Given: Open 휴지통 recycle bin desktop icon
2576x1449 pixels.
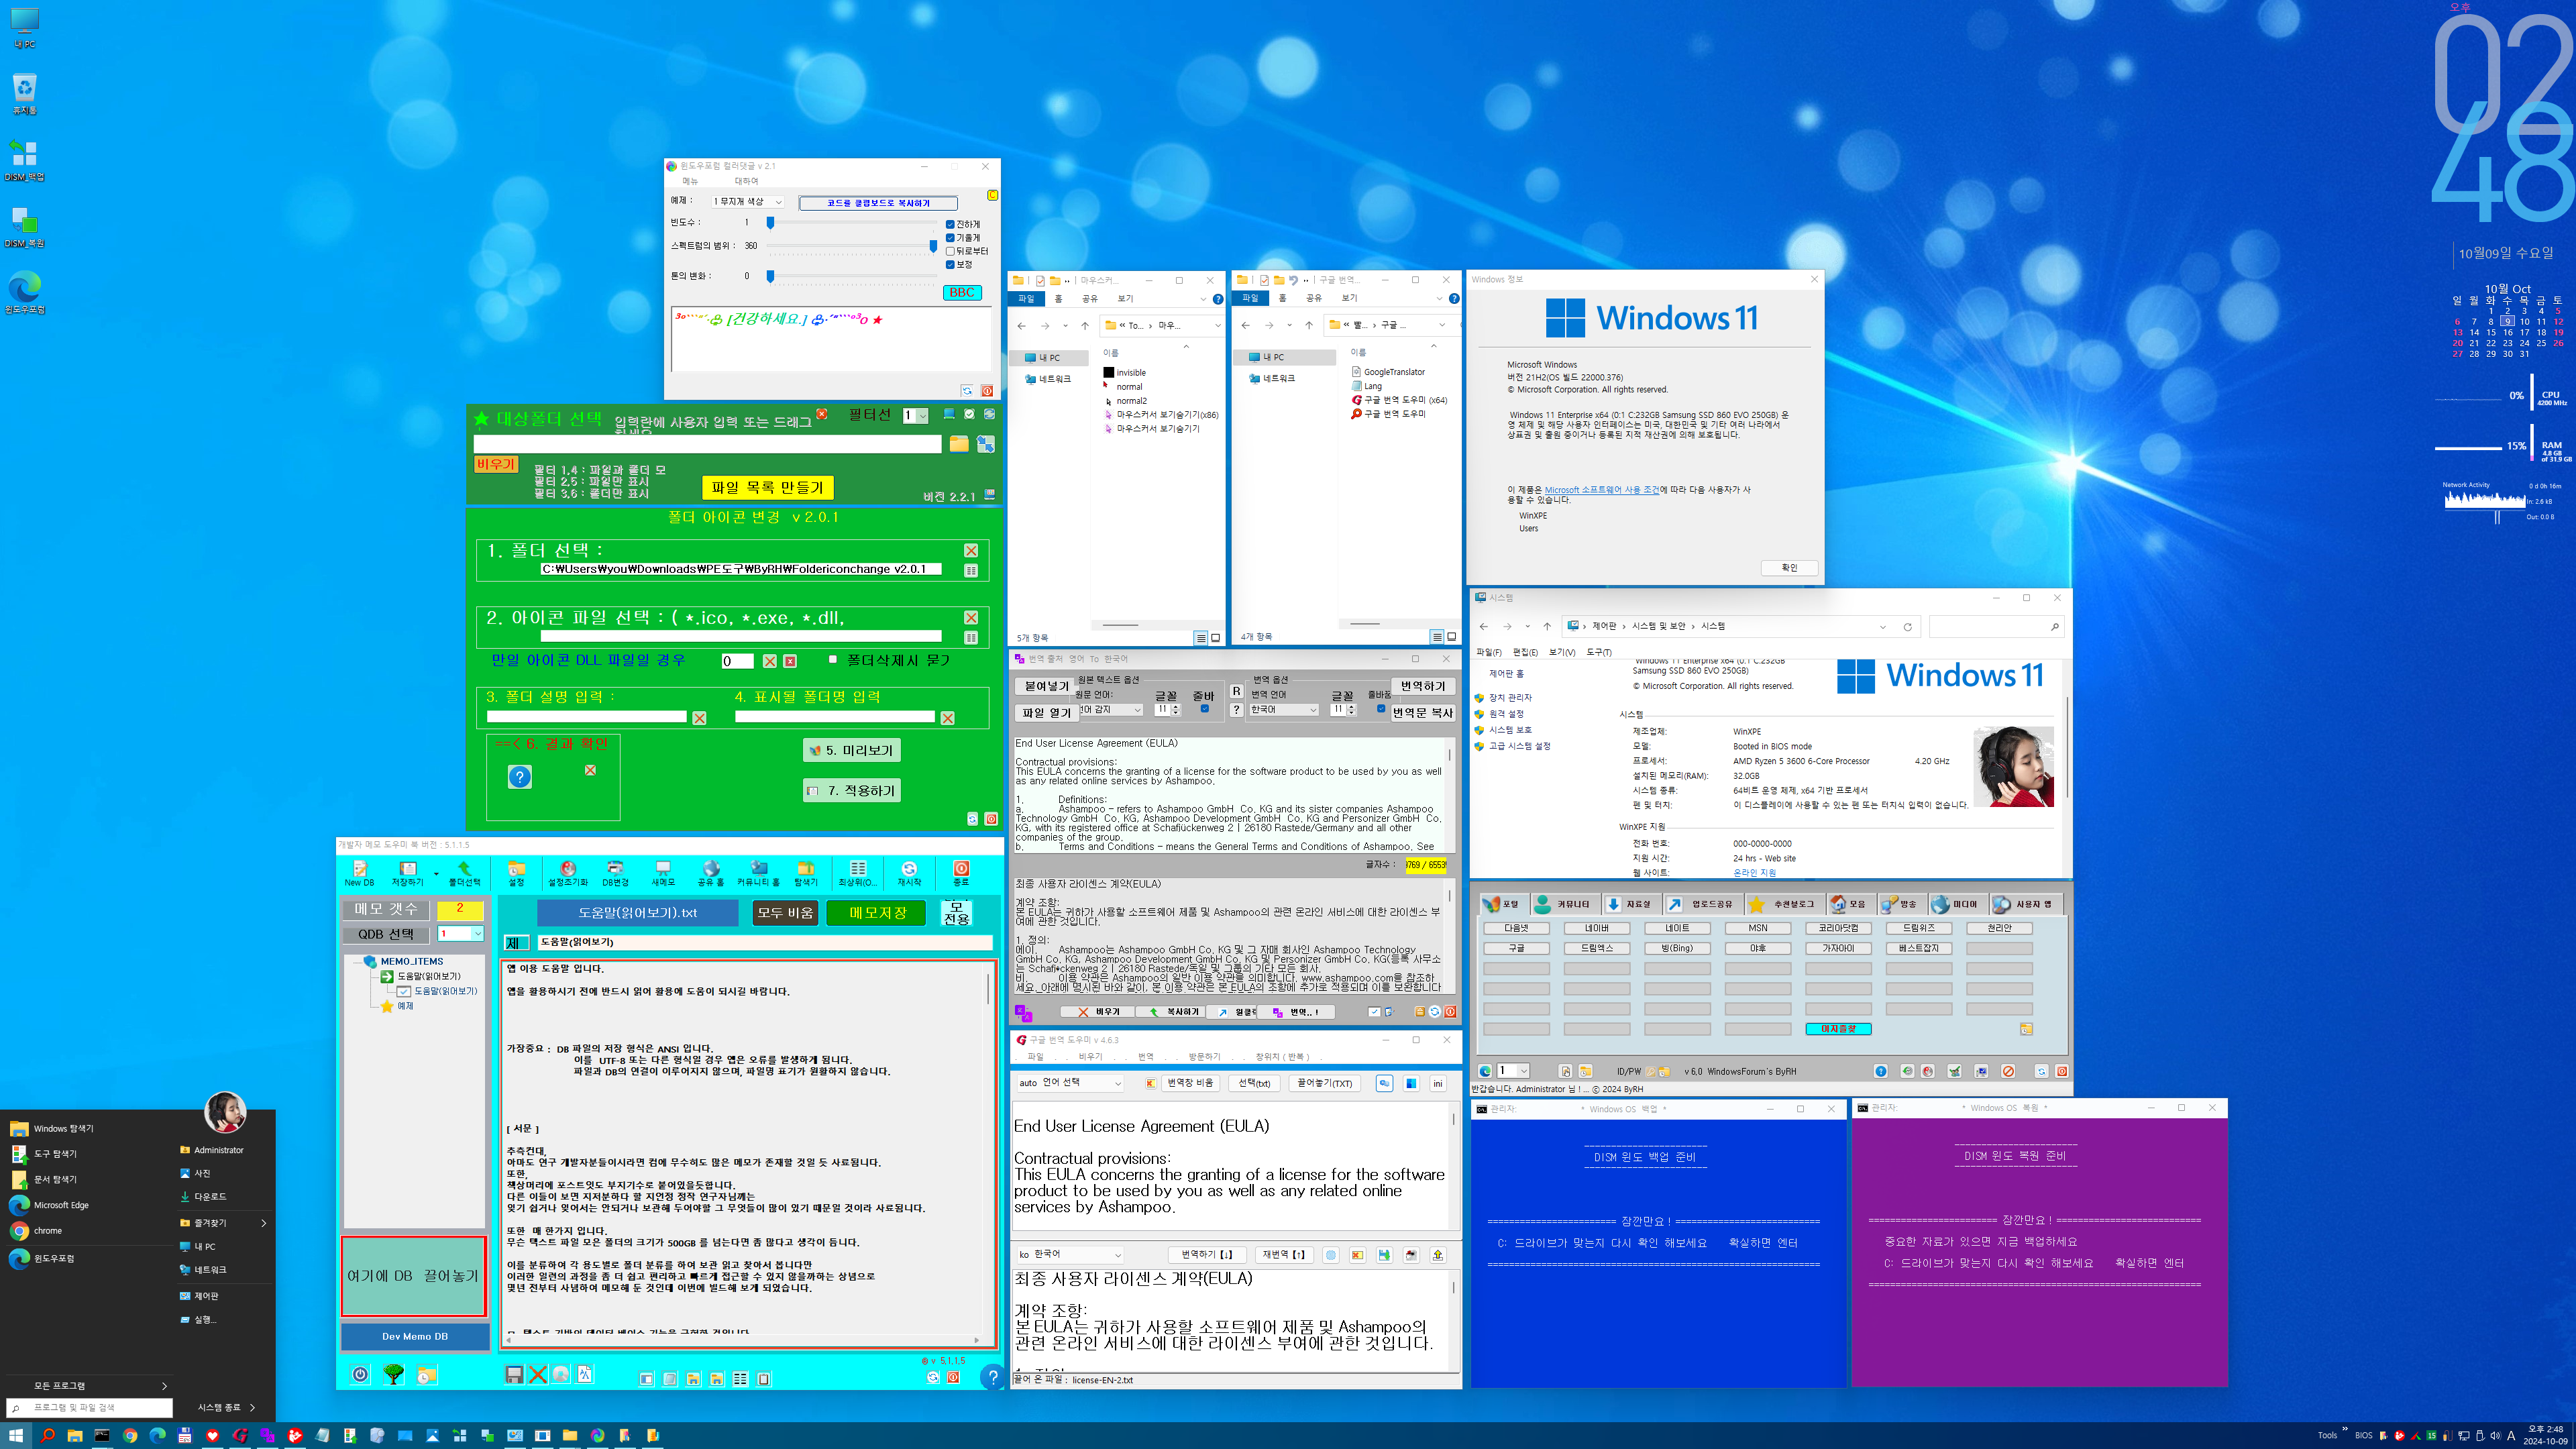Looking at the screenshot, I should click(24, 94).
